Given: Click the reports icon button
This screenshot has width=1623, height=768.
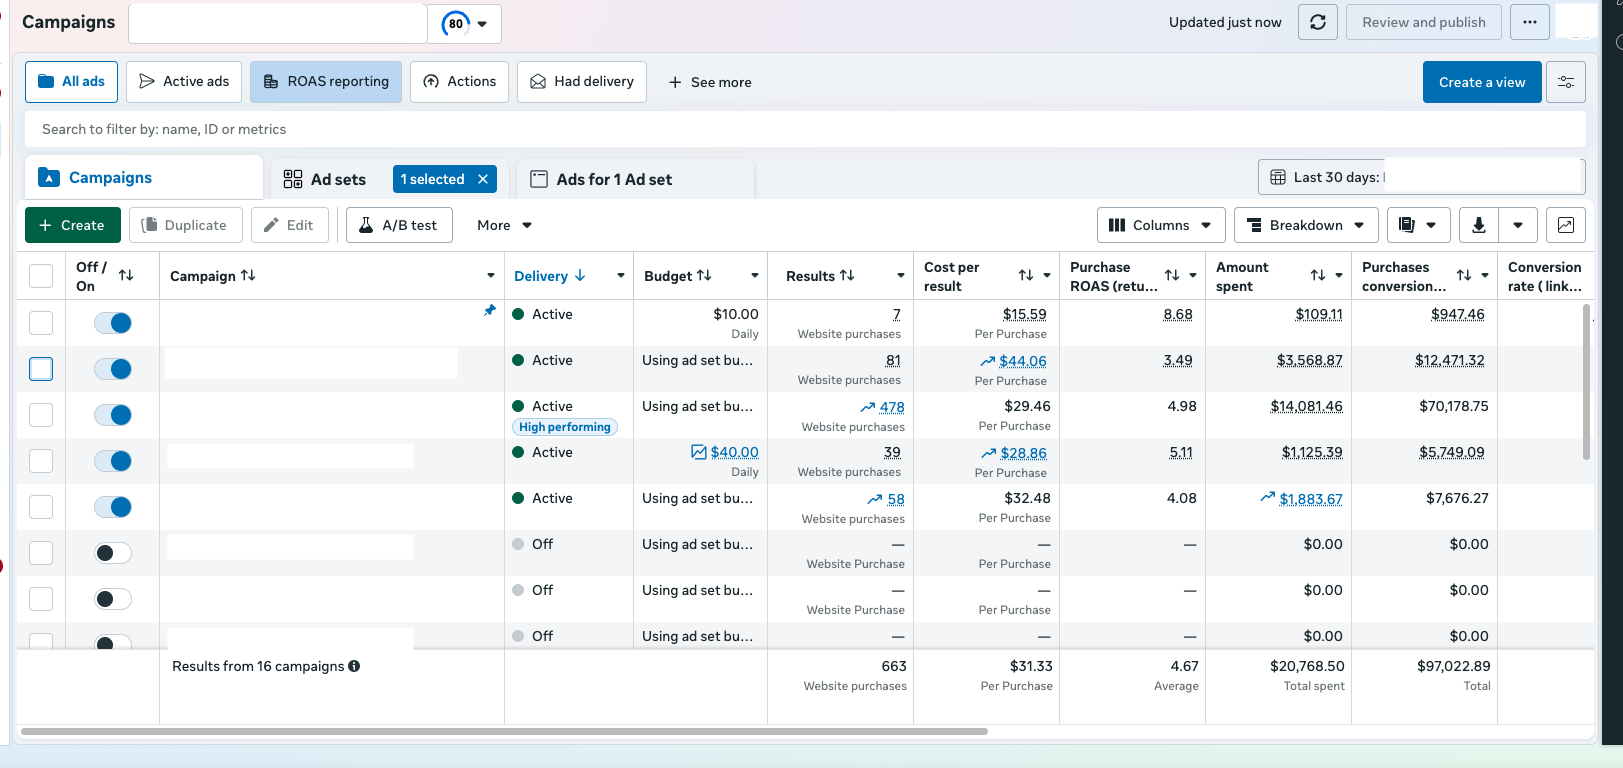Looking at the screenshot, I should click(1407, 225).
